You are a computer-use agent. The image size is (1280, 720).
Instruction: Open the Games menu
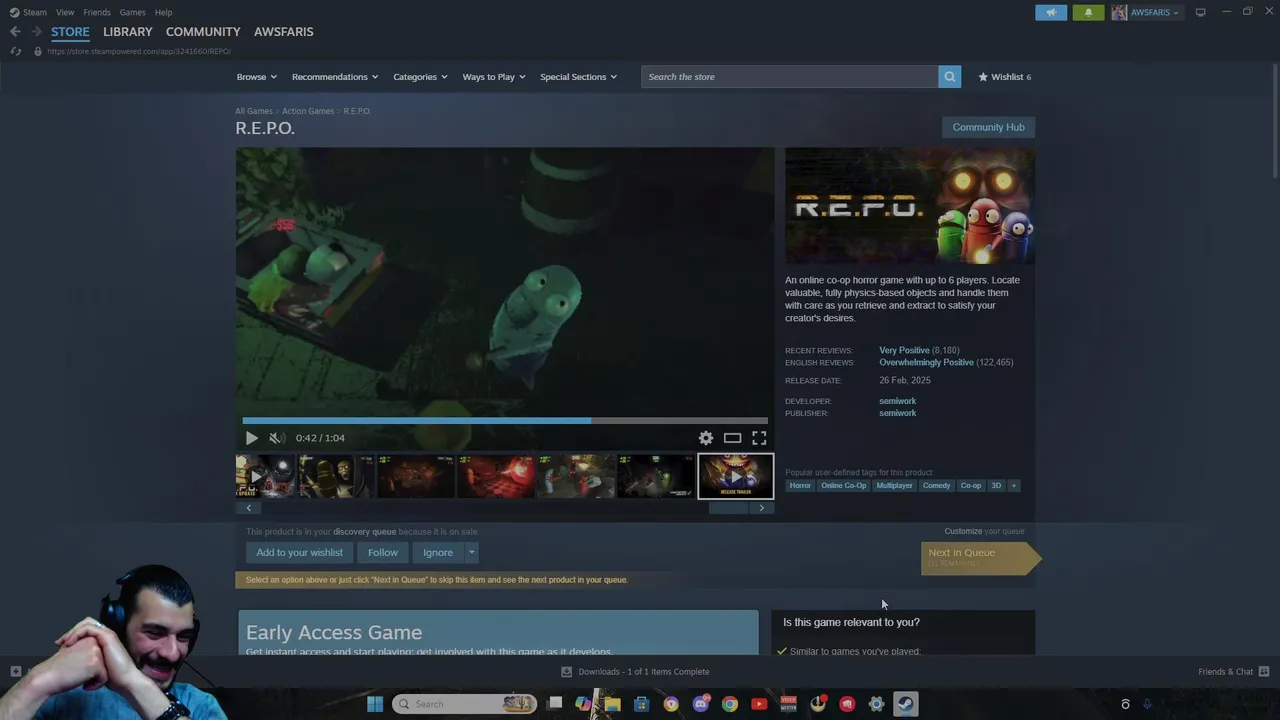pos(132,12)
